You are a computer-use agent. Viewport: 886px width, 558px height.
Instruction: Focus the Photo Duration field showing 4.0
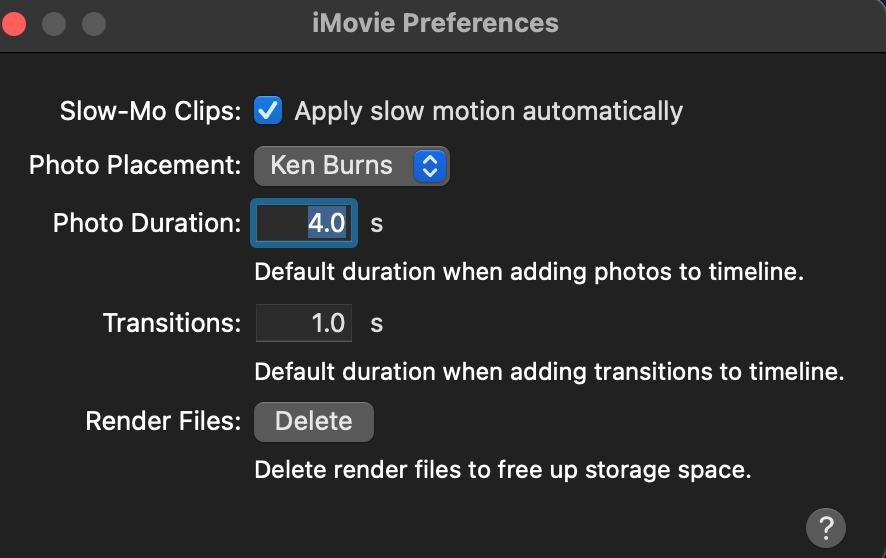[x=304, y=223]
